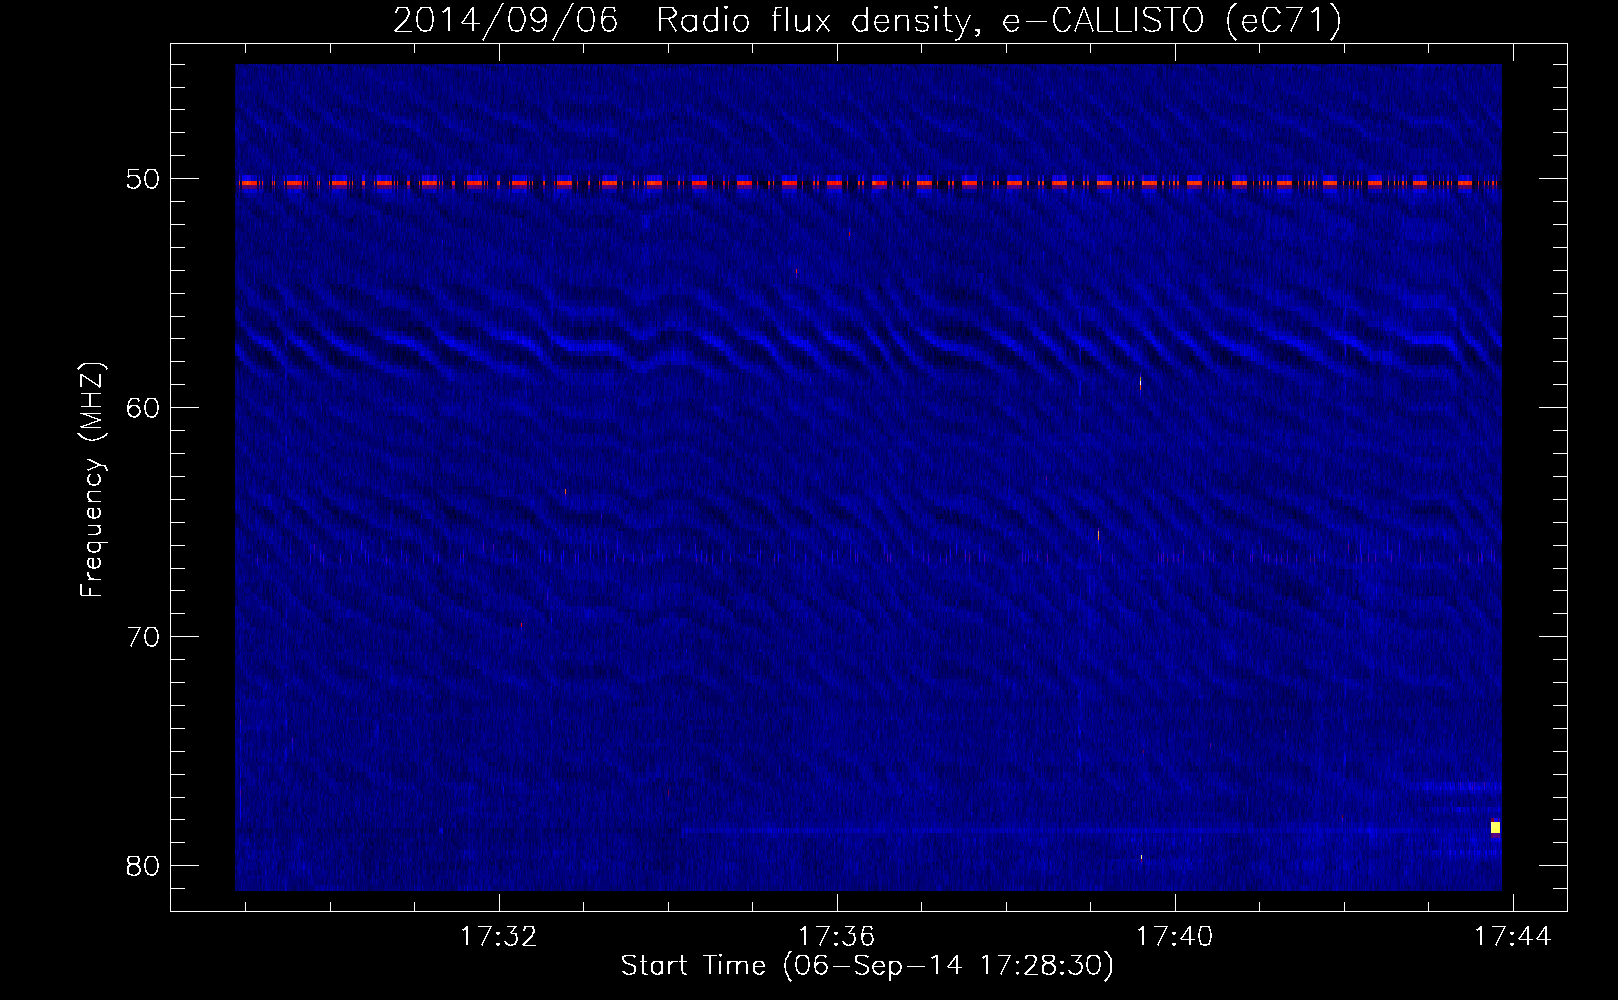The width and height of the screenshot is (1618, 1000).
Task: Click the plot title '2014/09/06 Radio flux density'
Action: click(x=867, y=20)
